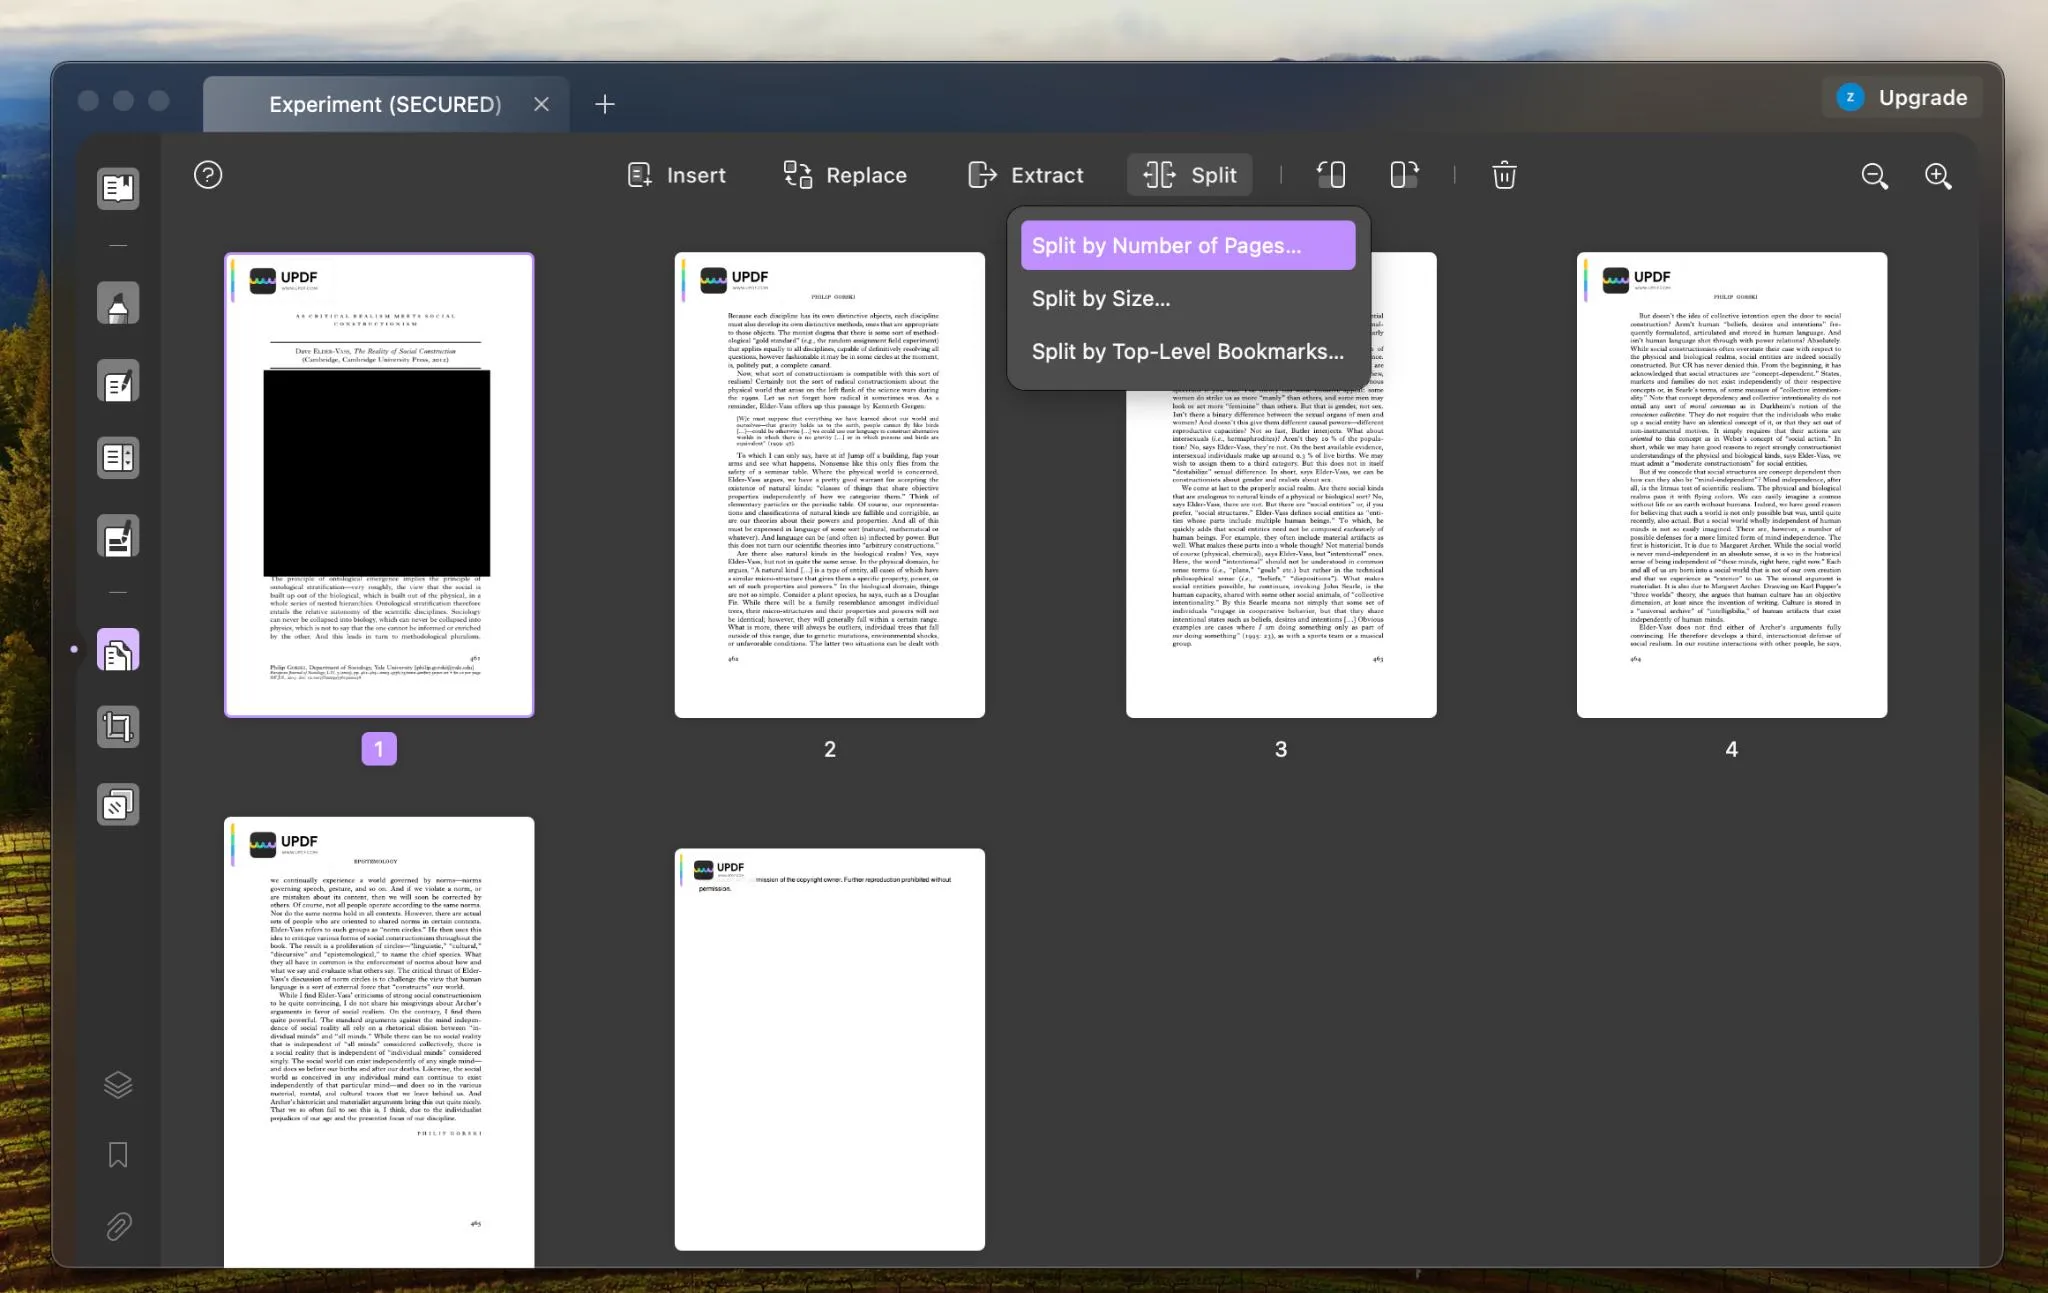Screen dimensions: 2048x1293
Task: Click the page number 2 label
Action: (830, 749)
